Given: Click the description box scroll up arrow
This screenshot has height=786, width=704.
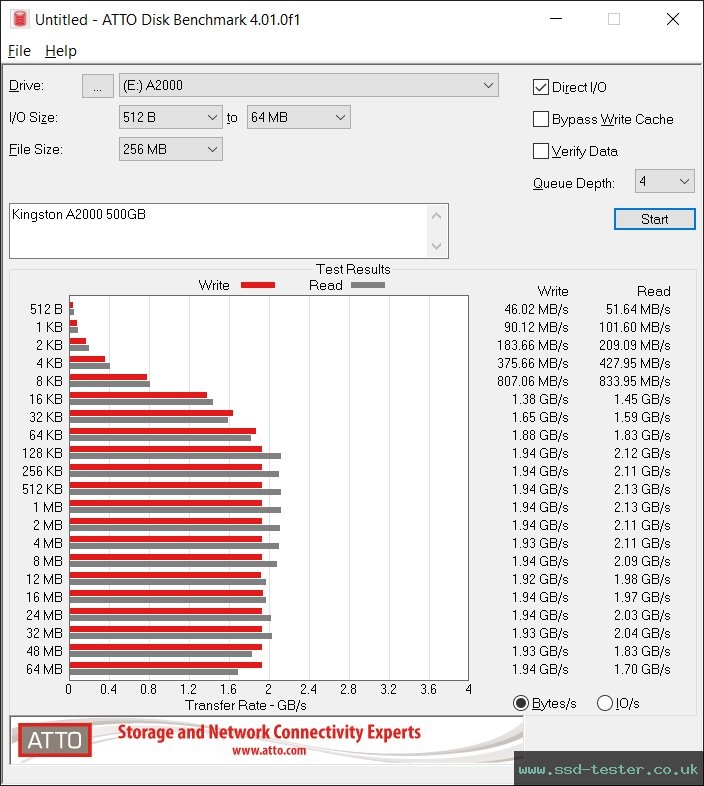Looking at the screenshot, I should point(436,216).
